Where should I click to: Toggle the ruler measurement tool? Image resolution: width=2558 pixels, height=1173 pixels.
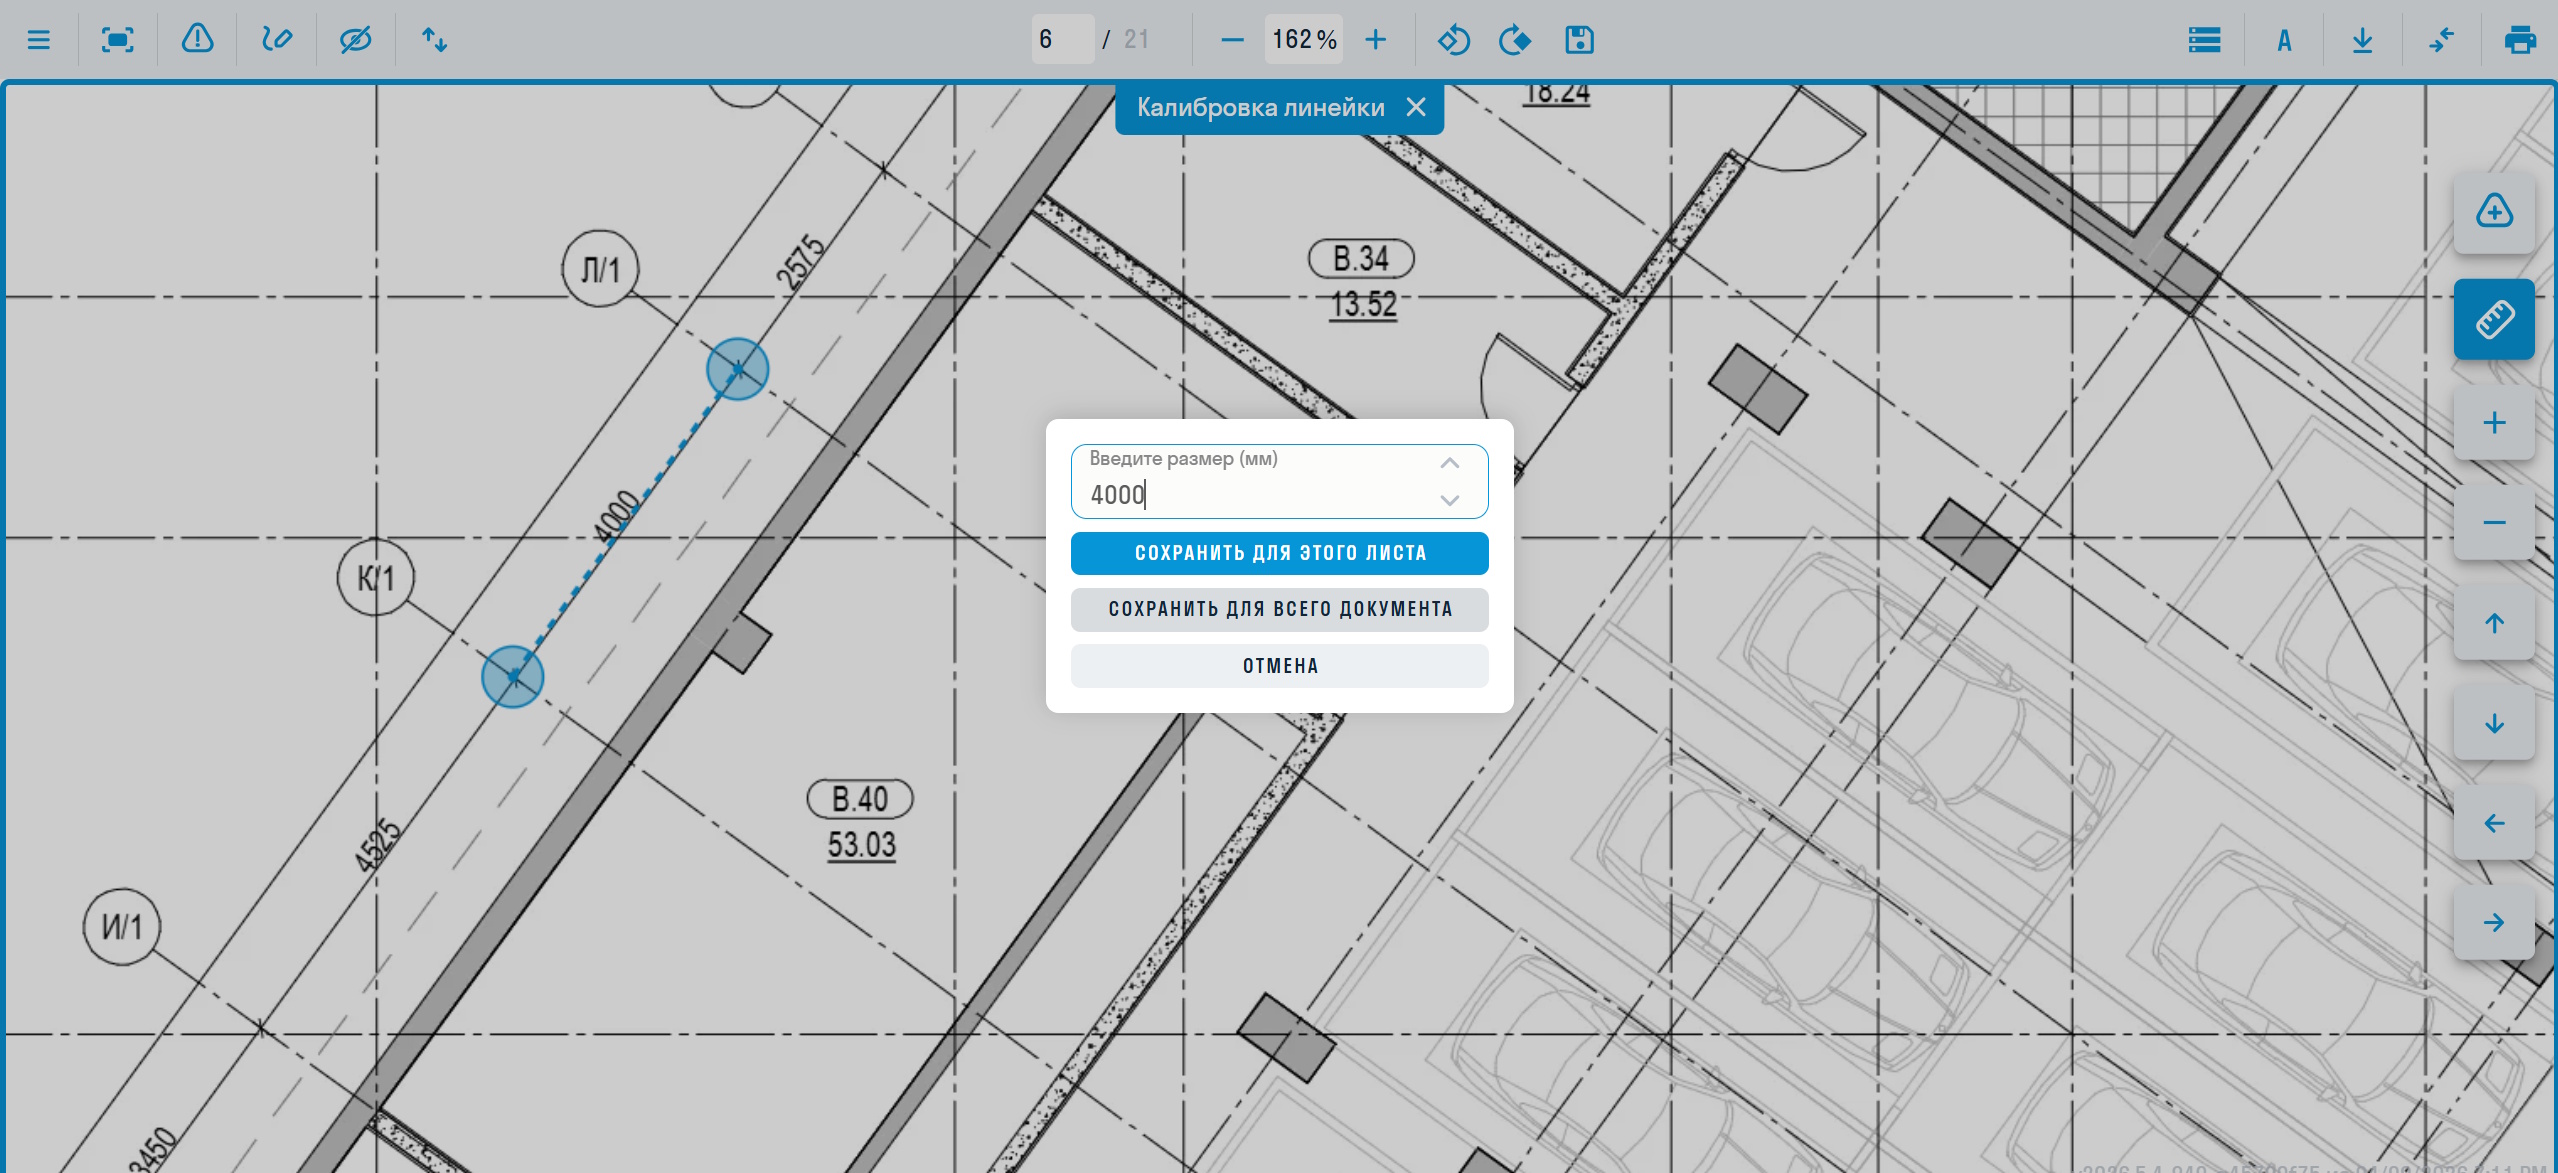coord(2494,320)
